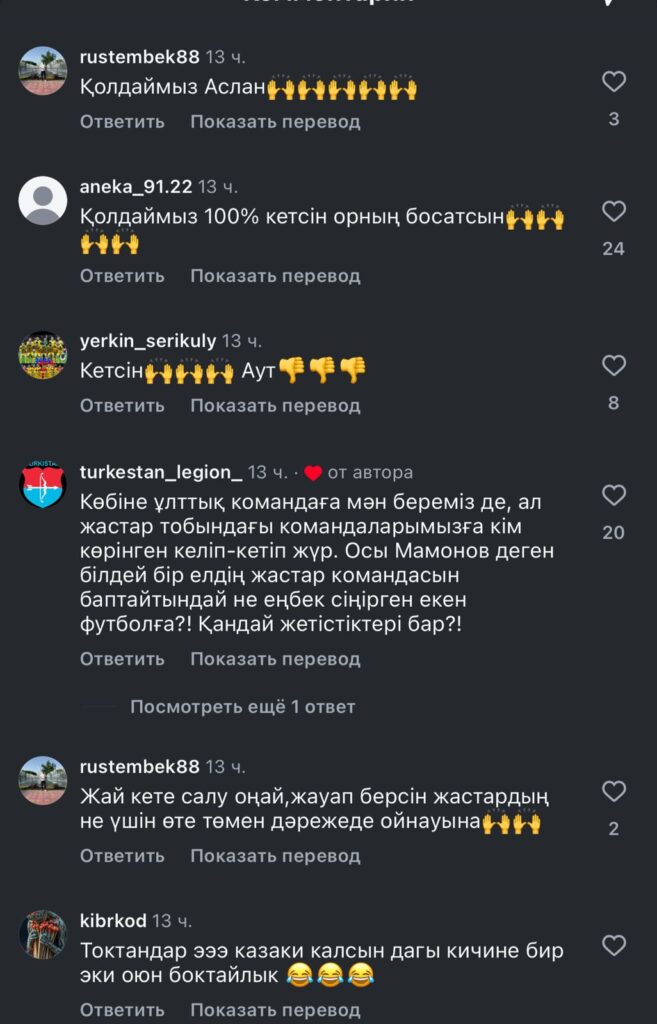
Task: Show translation of kibrkod's comment
Action: pos(275,1010)
